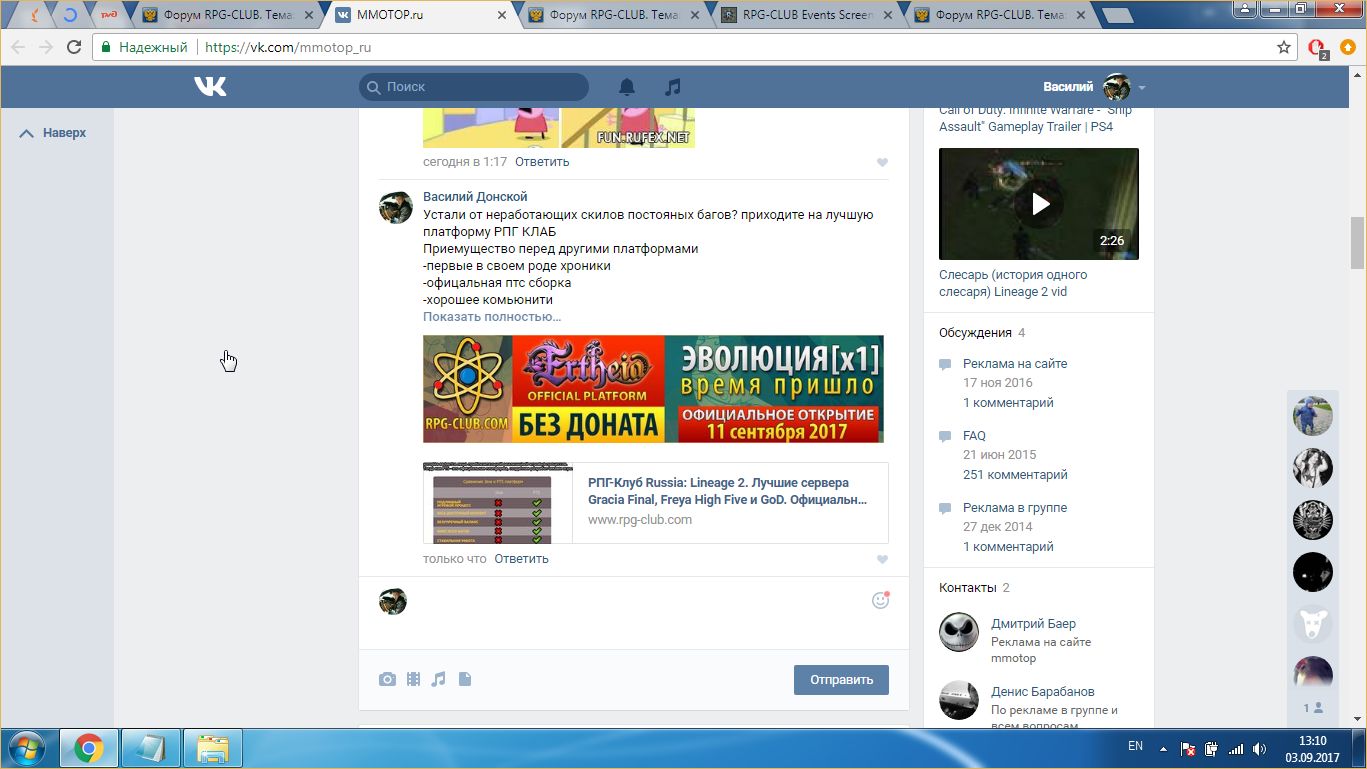Open the Контакты section header

tap(974, 587)
